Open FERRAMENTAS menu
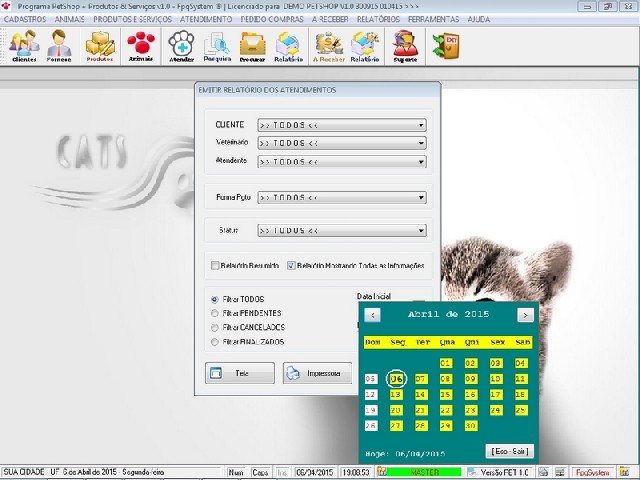The height and width of the screenshot is (480, 640). 433,19
